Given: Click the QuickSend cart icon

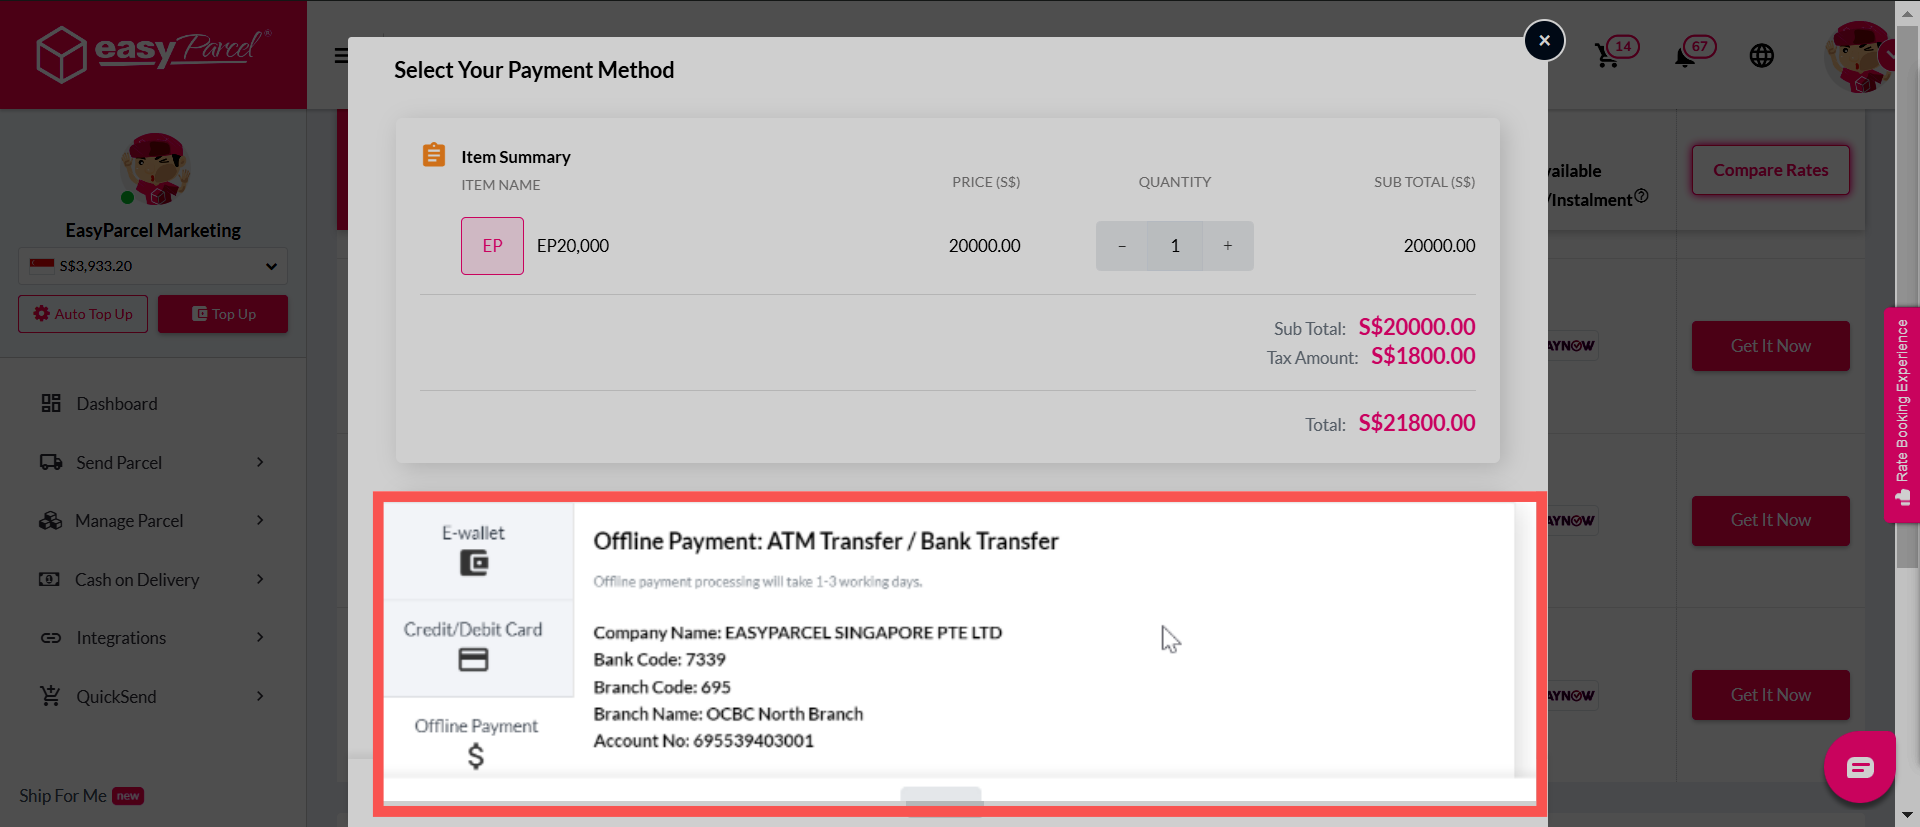Looking at the screenshot, I should (50, 695).
